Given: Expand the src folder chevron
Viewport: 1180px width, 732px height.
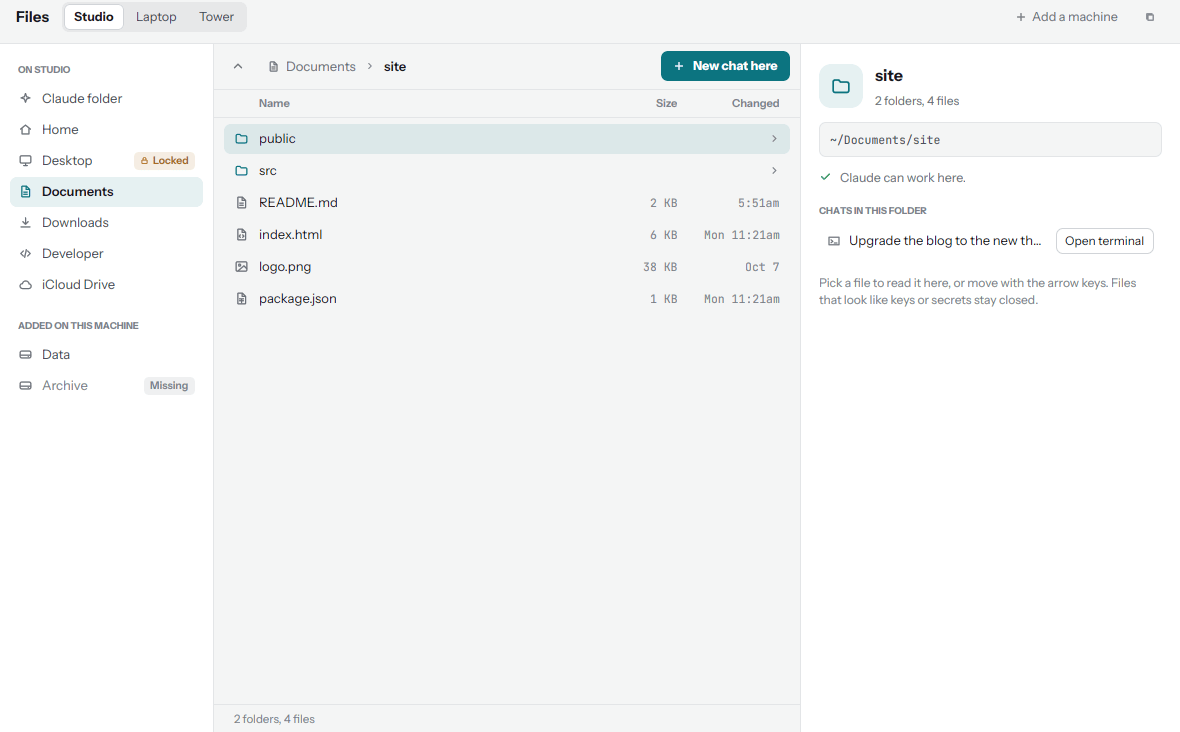Looking at the screenshot, I should [x=774, y=171].
